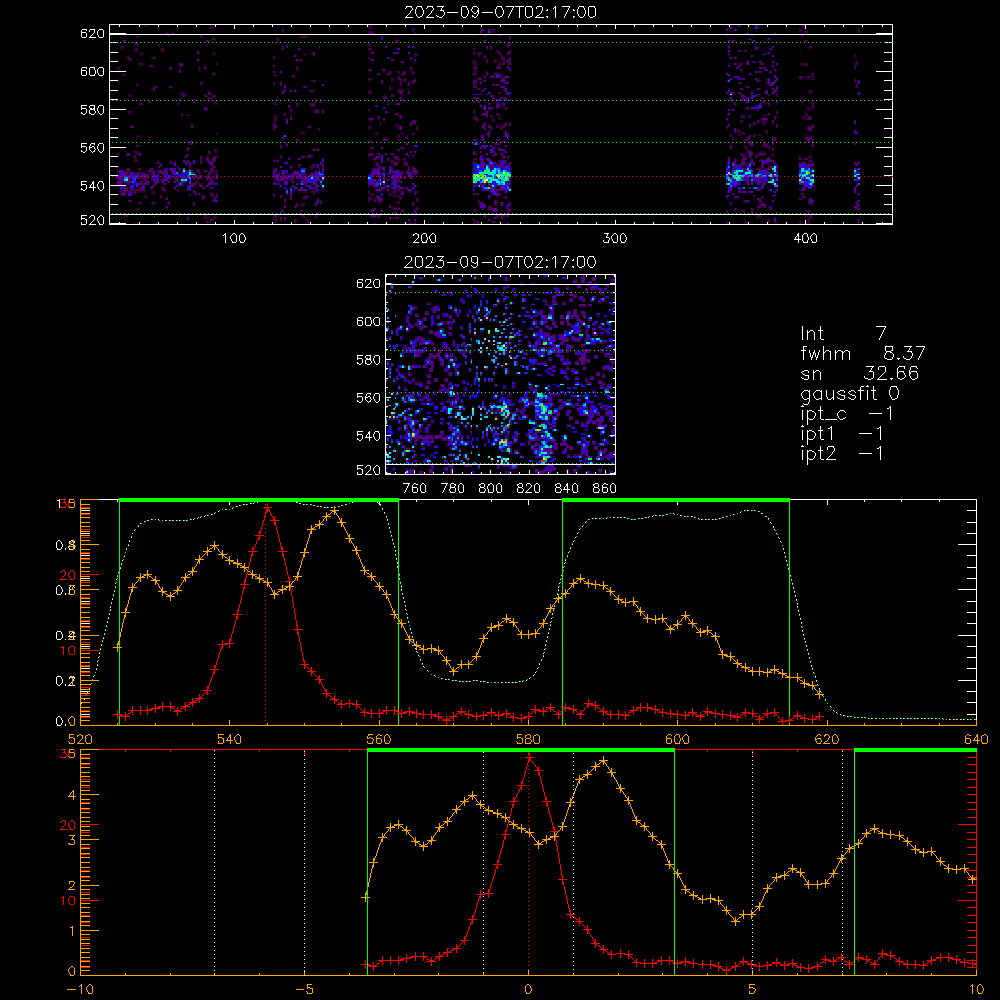Viewport: 1000px width, 1000px height.
Task: Click the timestamp title above the wide top plot
Action: tap(501, 11)
